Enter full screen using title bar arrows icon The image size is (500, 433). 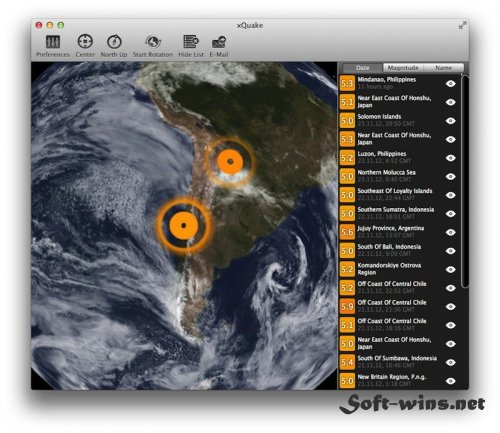(462, 25)
